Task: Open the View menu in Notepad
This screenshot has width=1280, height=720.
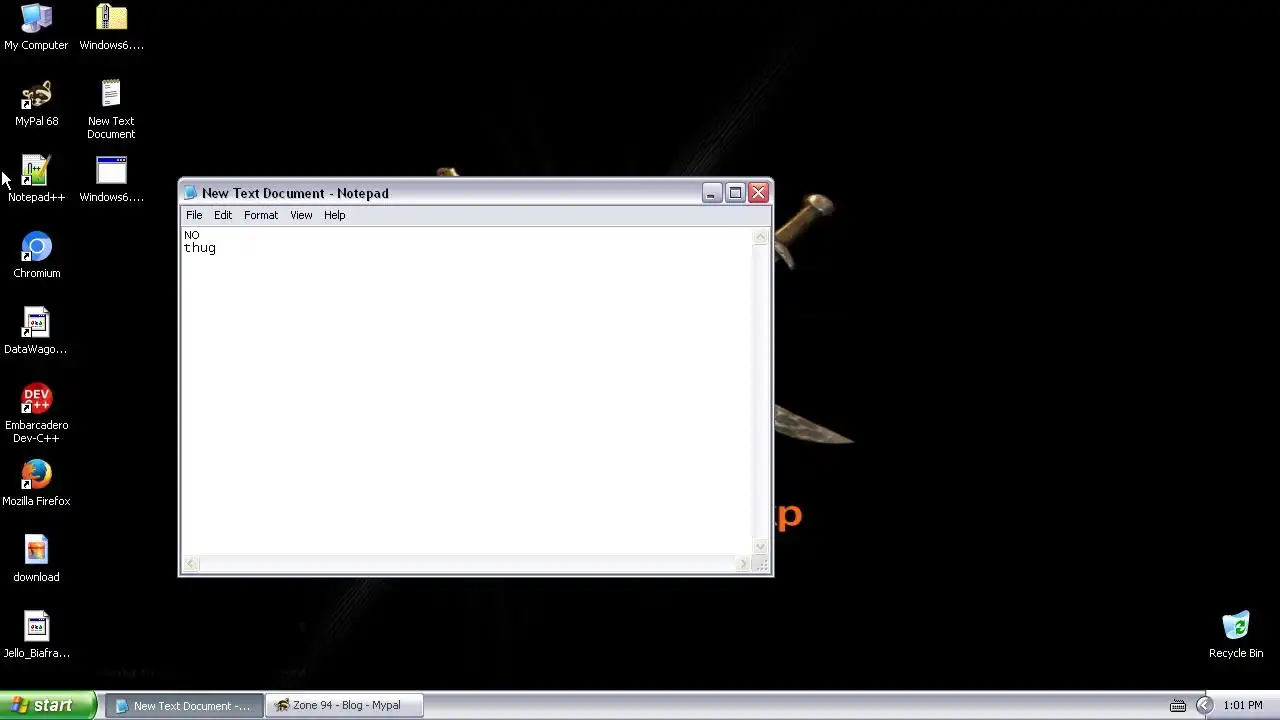Action: tap(301, 215)
